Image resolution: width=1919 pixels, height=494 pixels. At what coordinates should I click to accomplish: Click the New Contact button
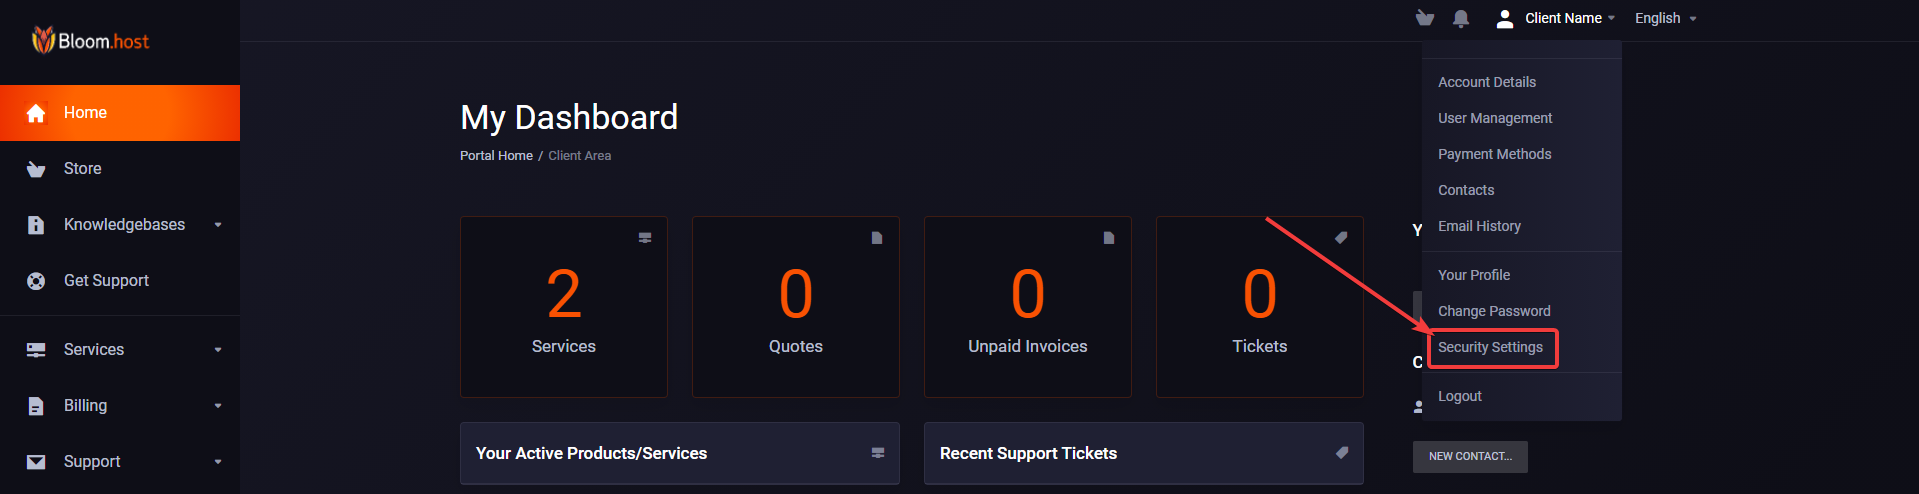(x=1469, y=456)
